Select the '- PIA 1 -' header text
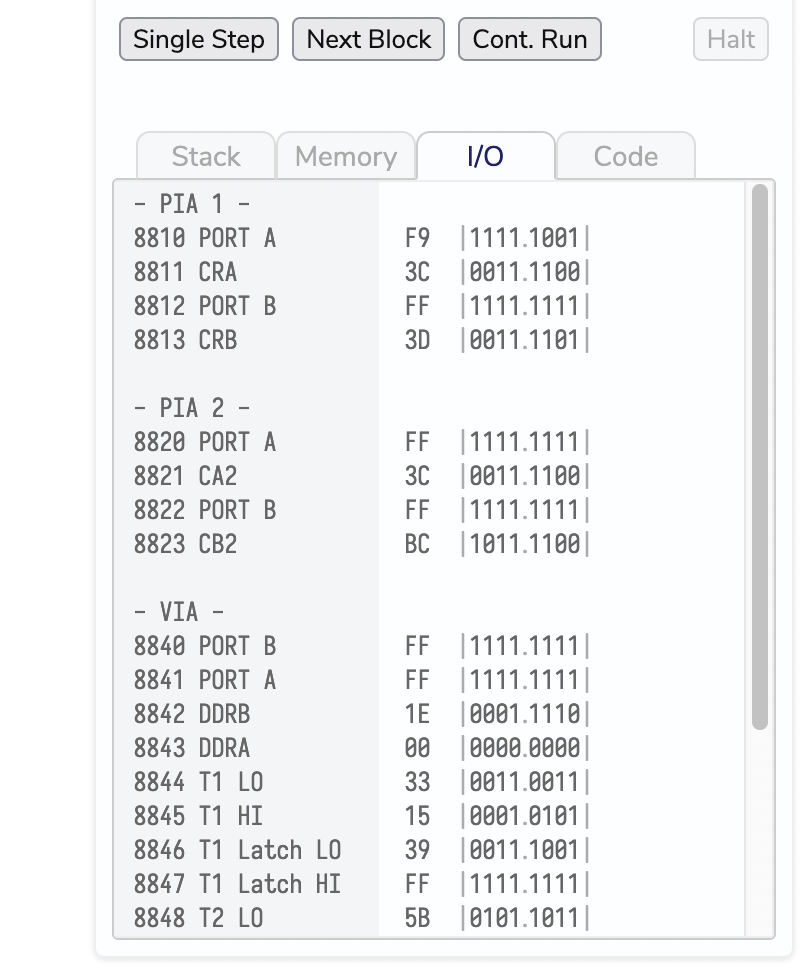This screenshot has width=806, height=978. pos(192,204)
